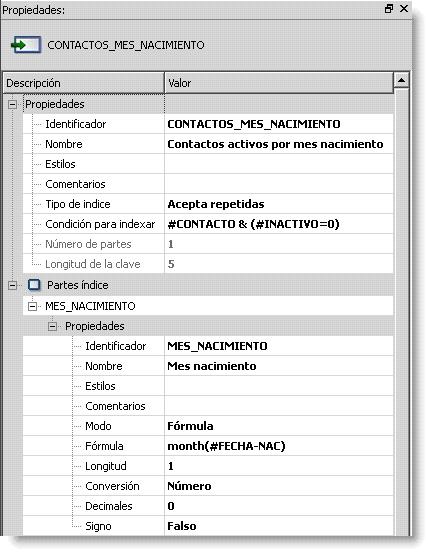The height and width of the screenshot is (552, 428).
Task: Click the scrollbar up arrow
Action: tap(401, 80)
